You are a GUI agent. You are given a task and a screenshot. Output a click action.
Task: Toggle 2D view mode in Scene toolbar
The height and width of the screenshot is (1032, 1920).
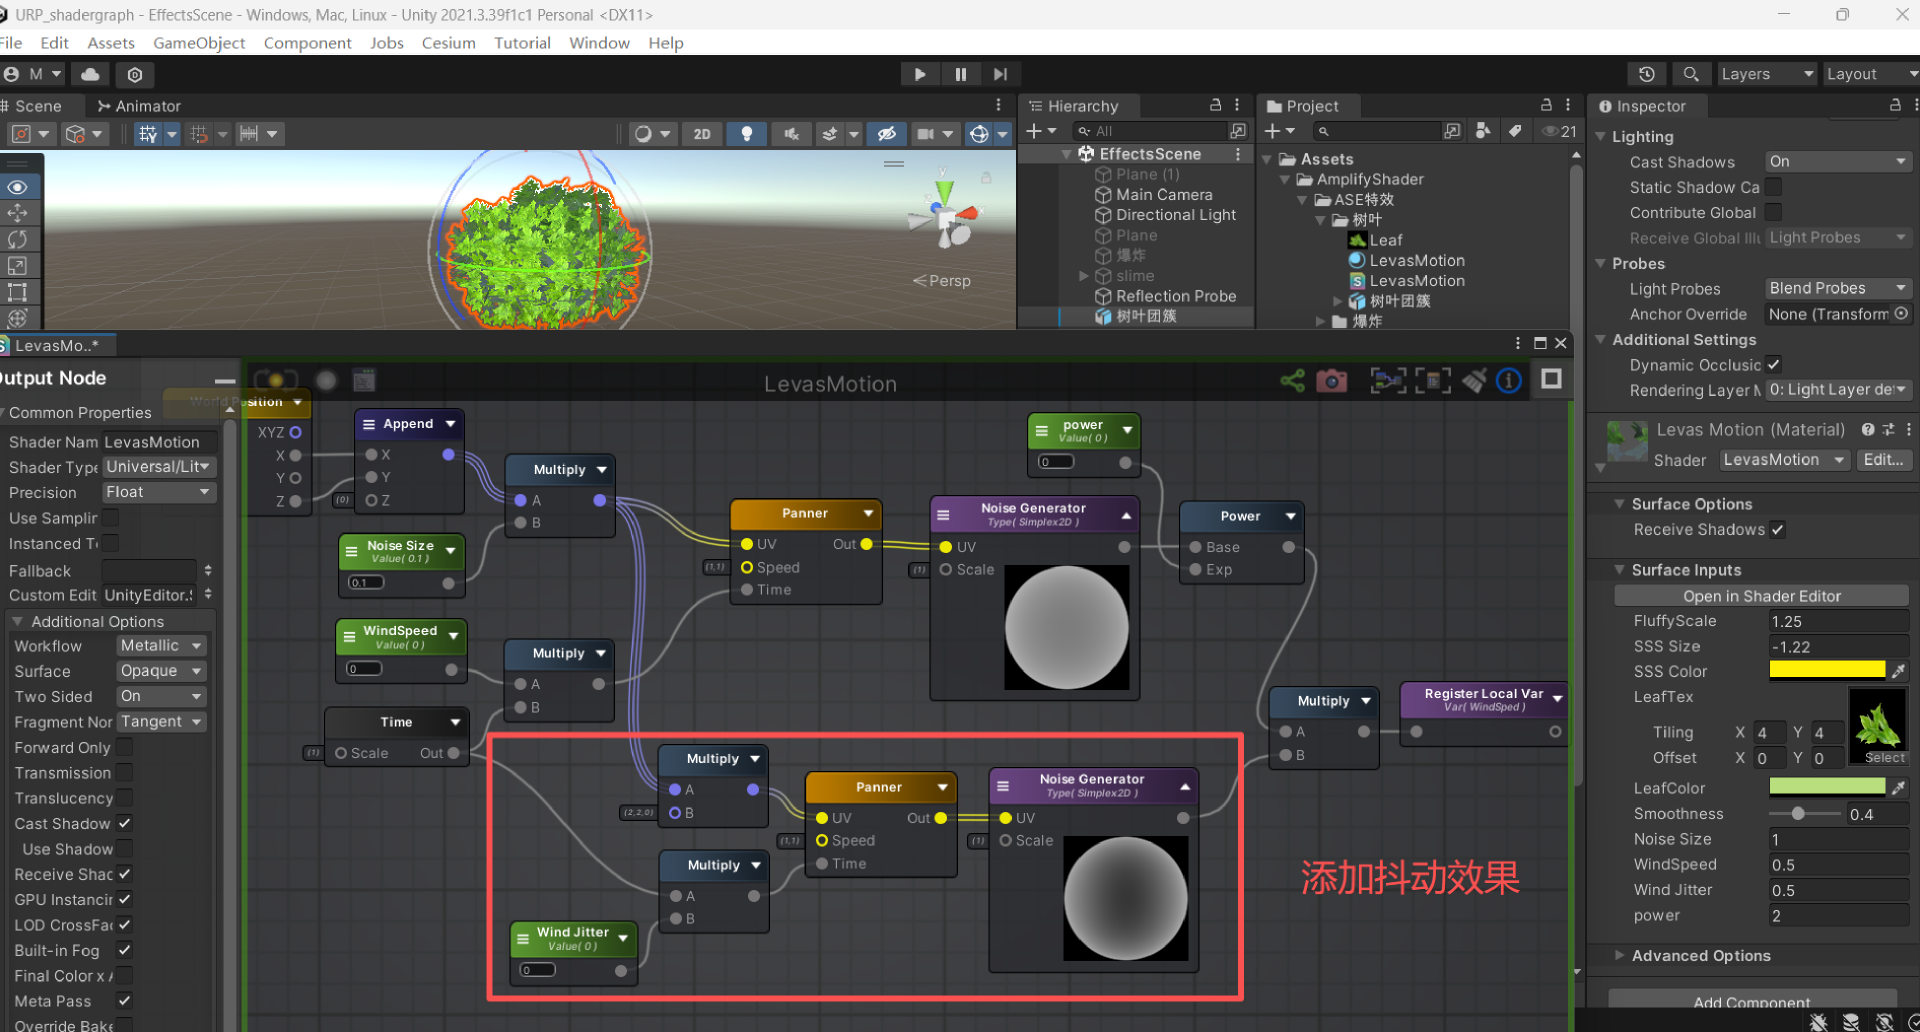coord(702,134)
